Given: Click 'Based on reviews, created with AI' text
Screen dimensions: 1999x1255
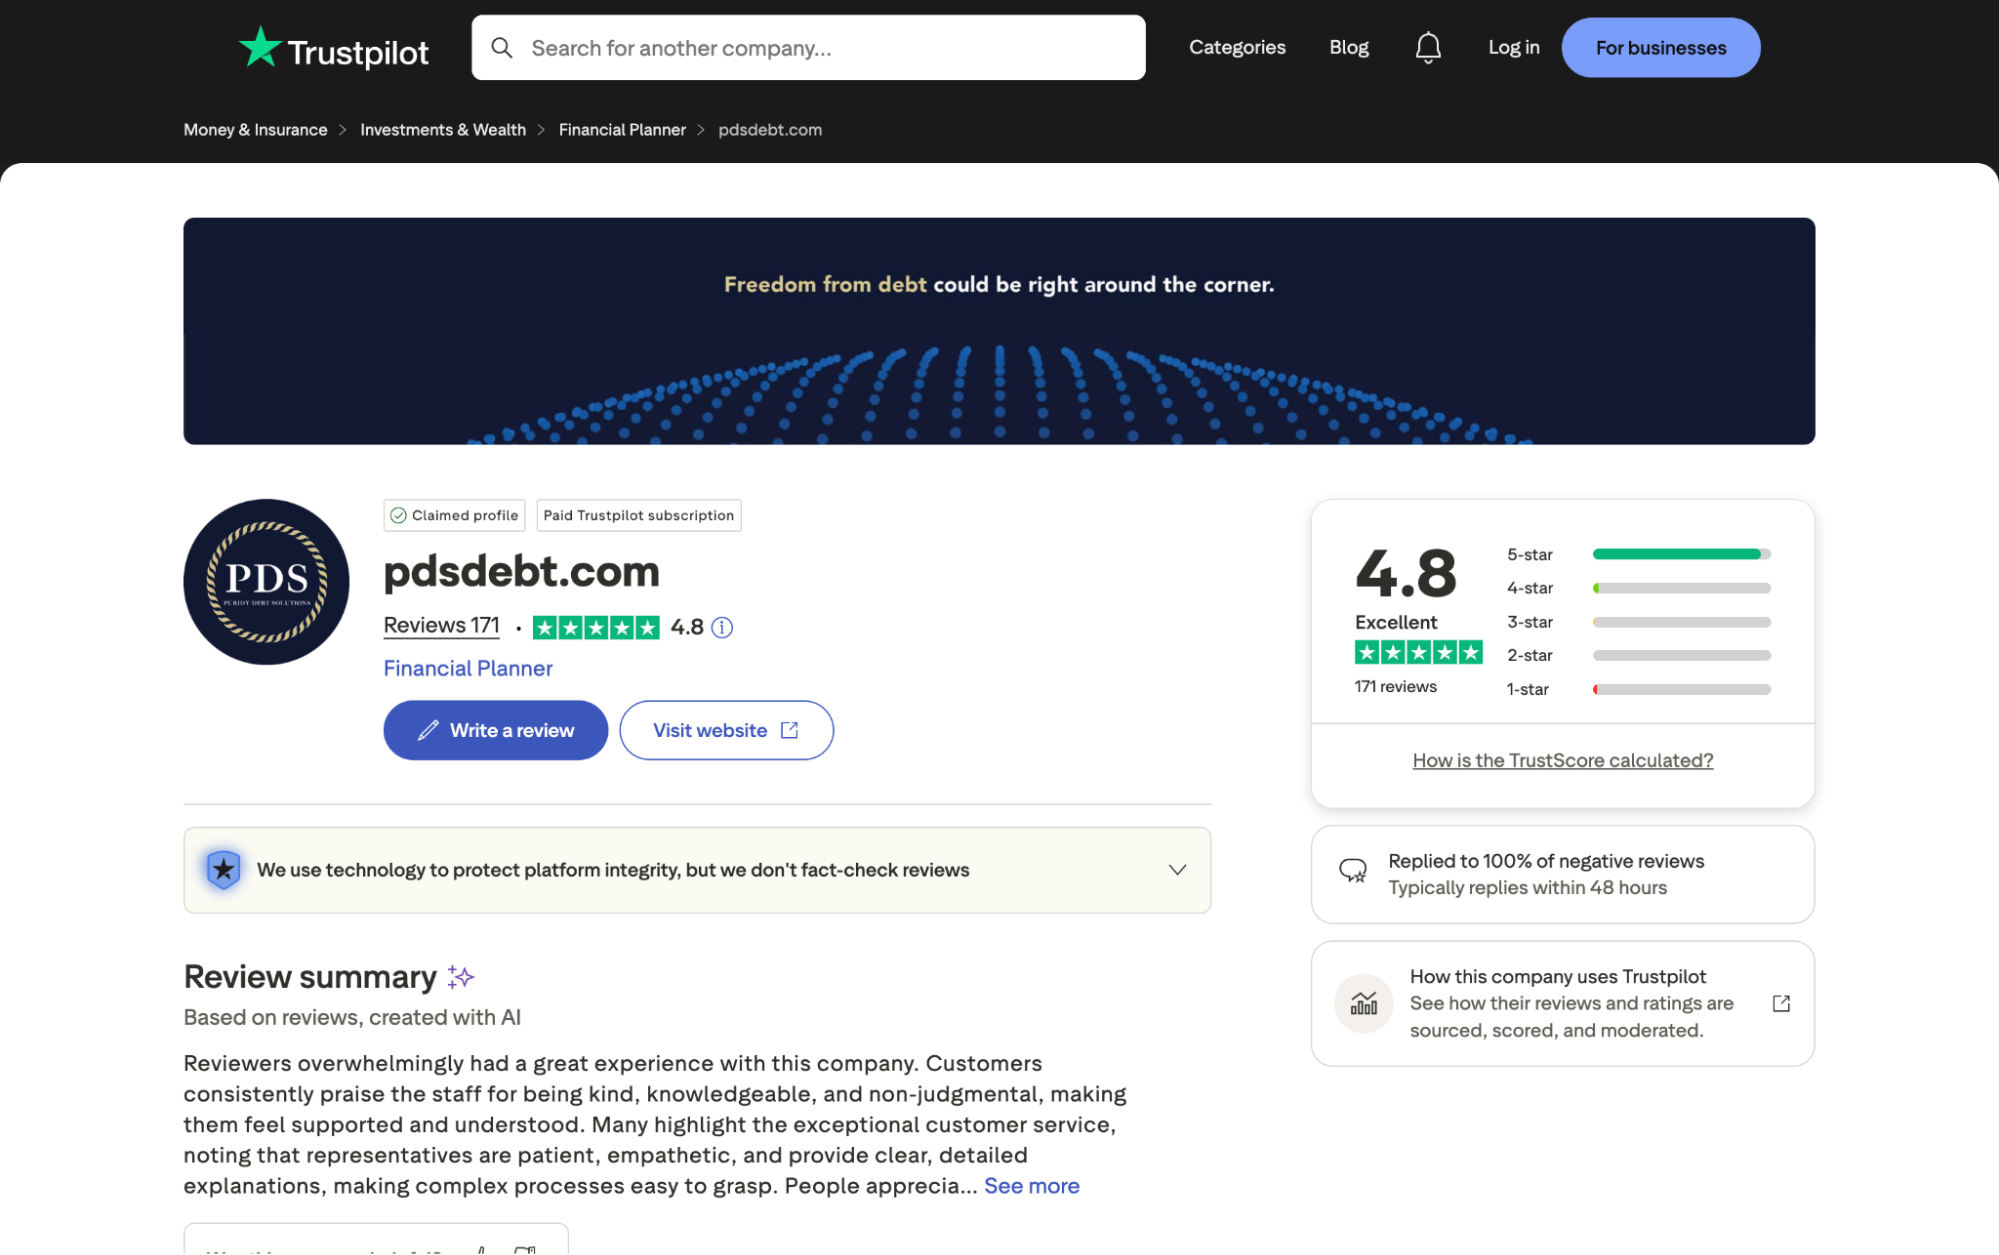Looking at the screenshot, I should click(x=352, y=1018).
